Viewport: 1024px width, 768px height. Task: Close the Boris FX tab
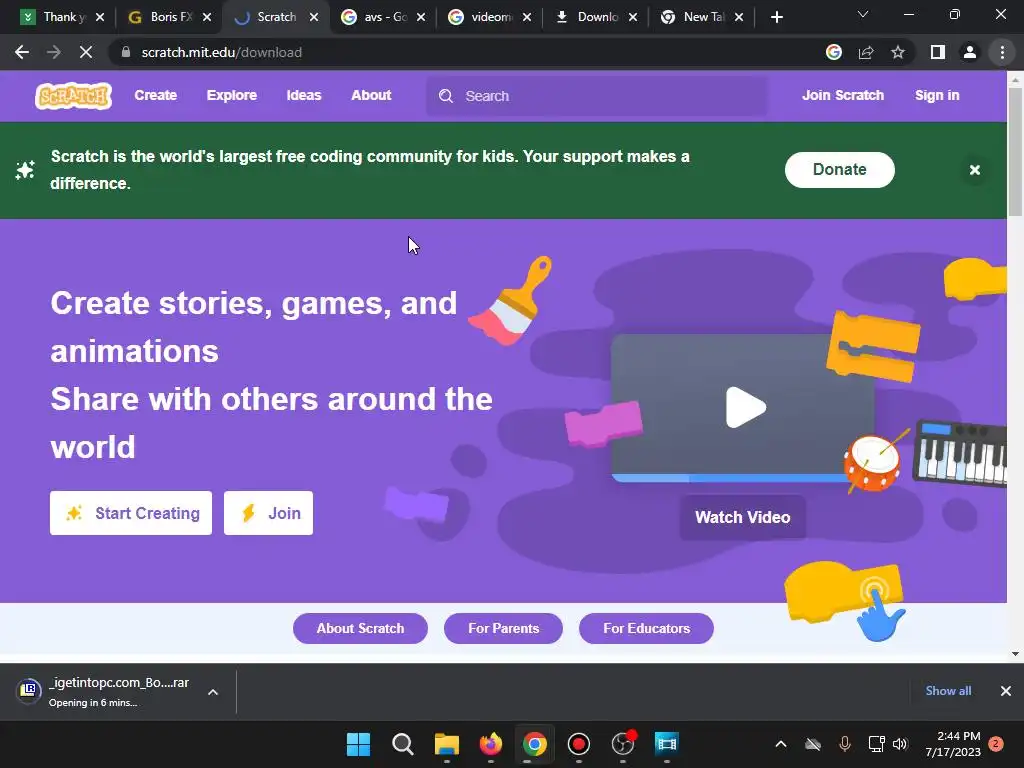(x=207, y=17)
